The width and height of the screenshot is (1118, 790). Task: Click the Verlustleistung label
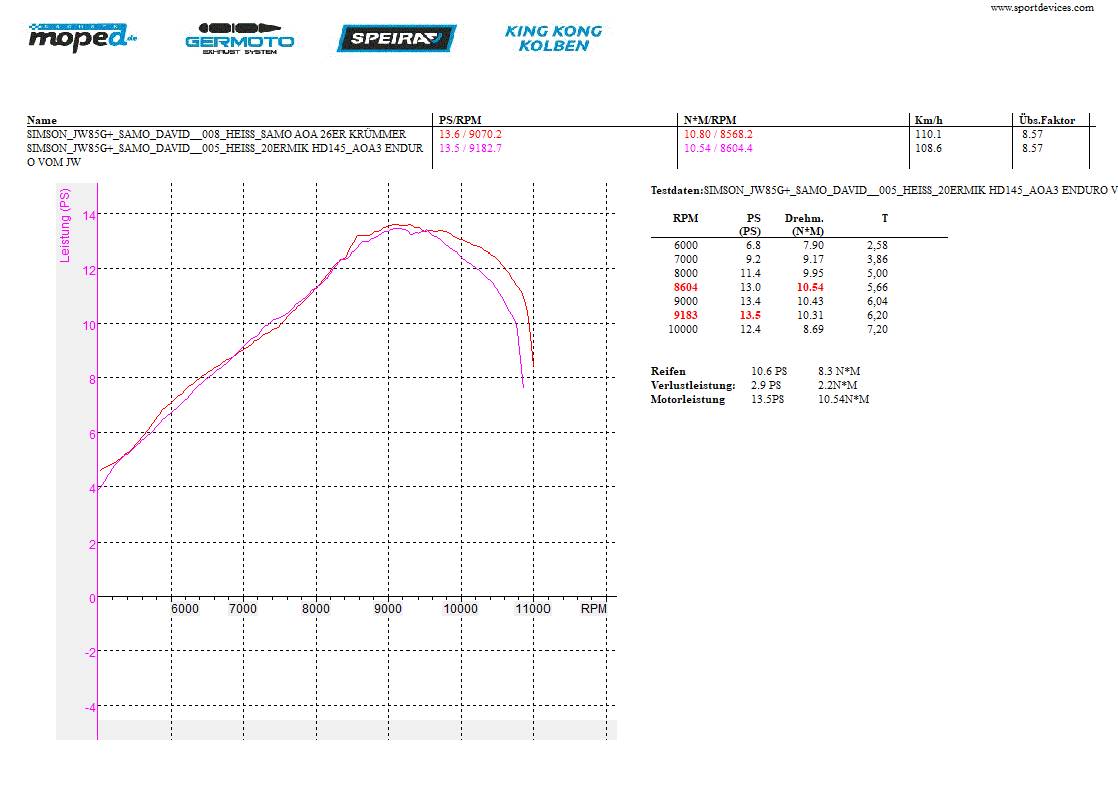click(693, 385)
